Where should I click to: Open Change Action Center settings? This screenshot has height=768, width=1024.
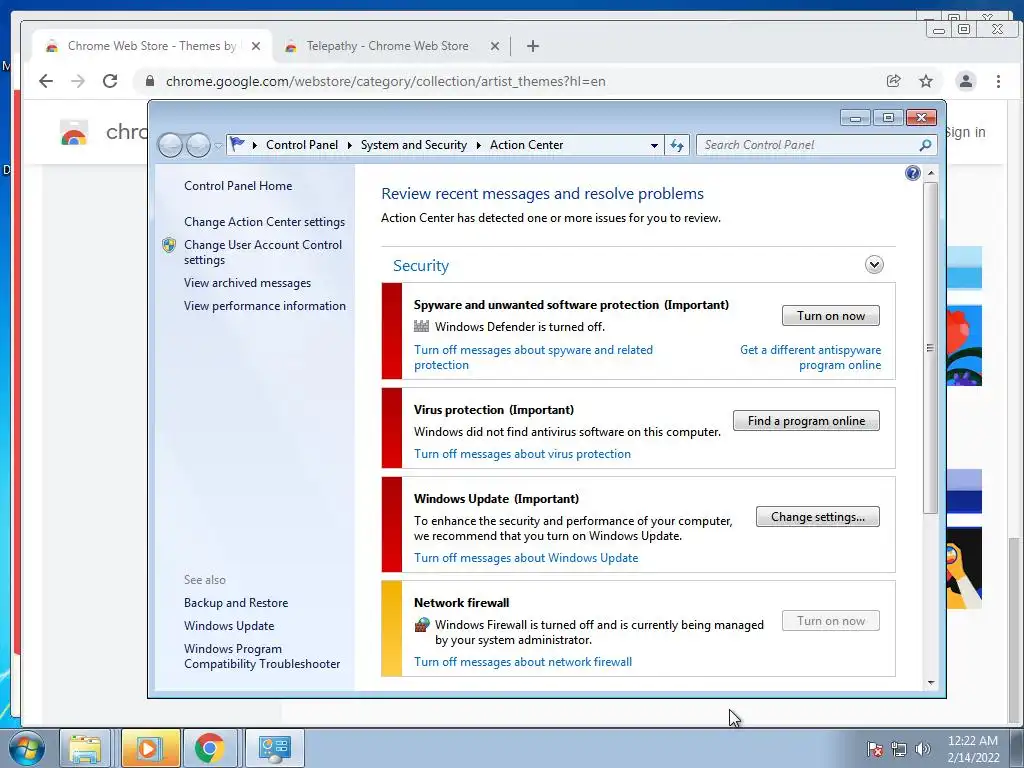click(x=264, y=222)
